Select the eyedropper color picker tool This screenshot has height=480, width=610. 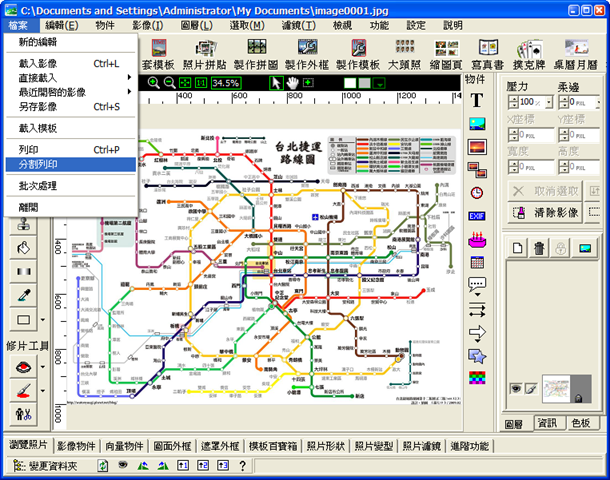(x=24, y=295)
